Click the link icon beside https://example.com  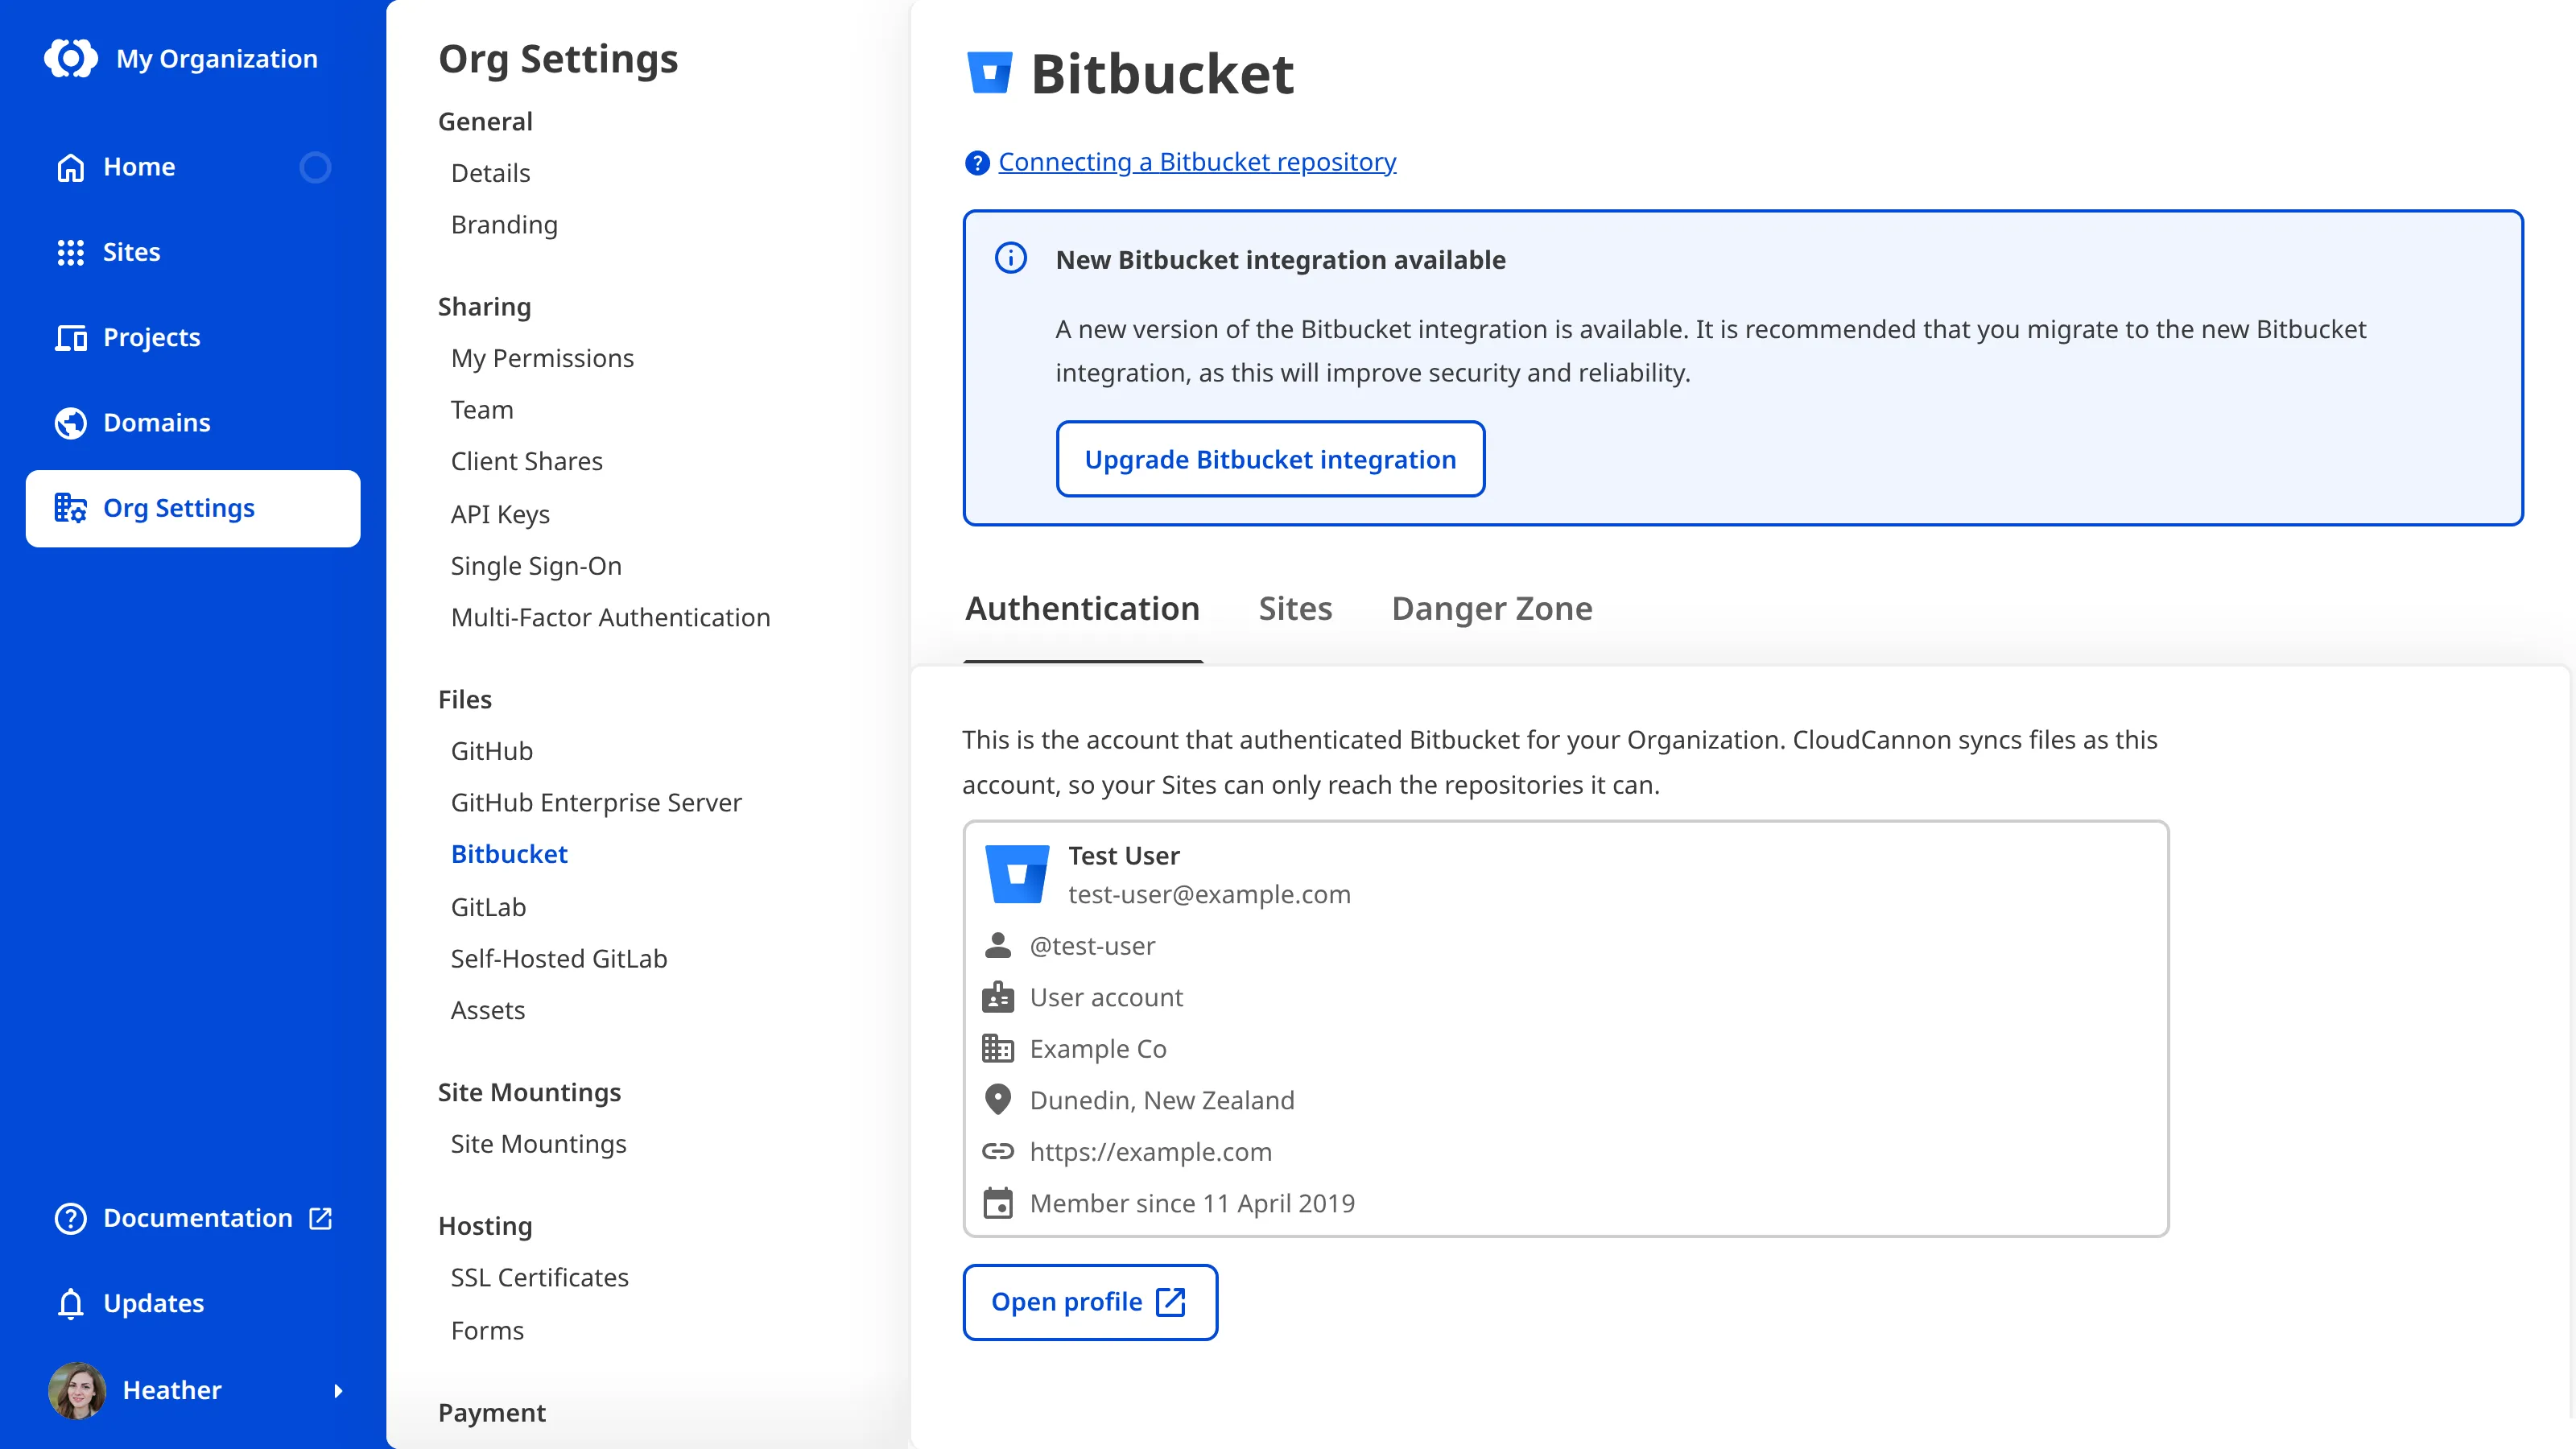tap(998, 1151)
